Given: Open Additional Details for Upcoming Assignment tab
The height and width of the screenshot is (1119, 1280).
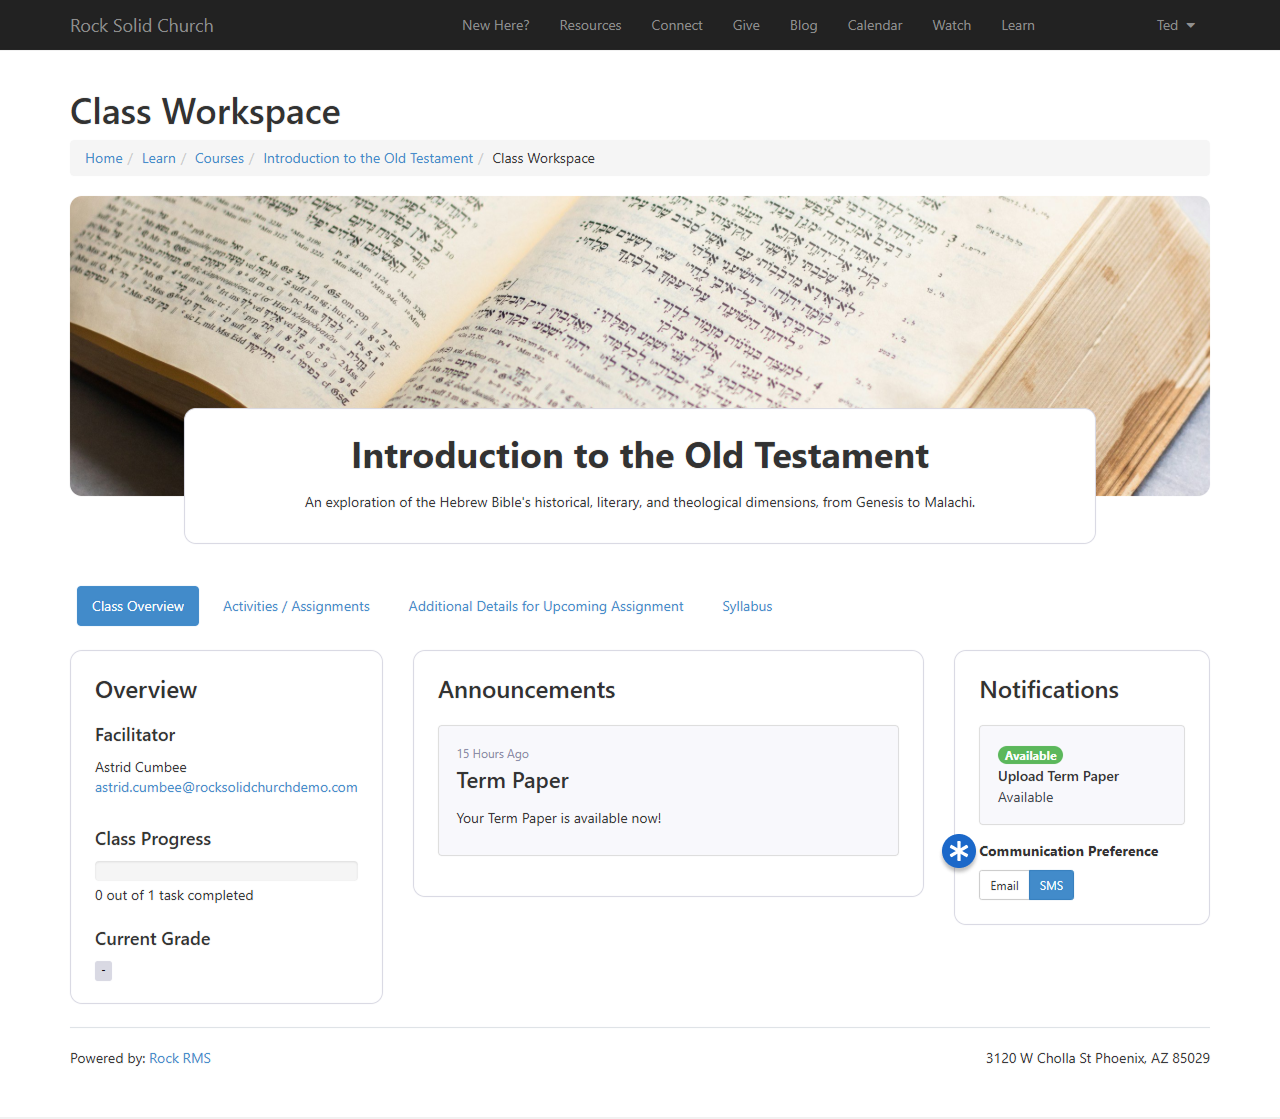Looking at the screenshot, I should (x=546, y=606).
